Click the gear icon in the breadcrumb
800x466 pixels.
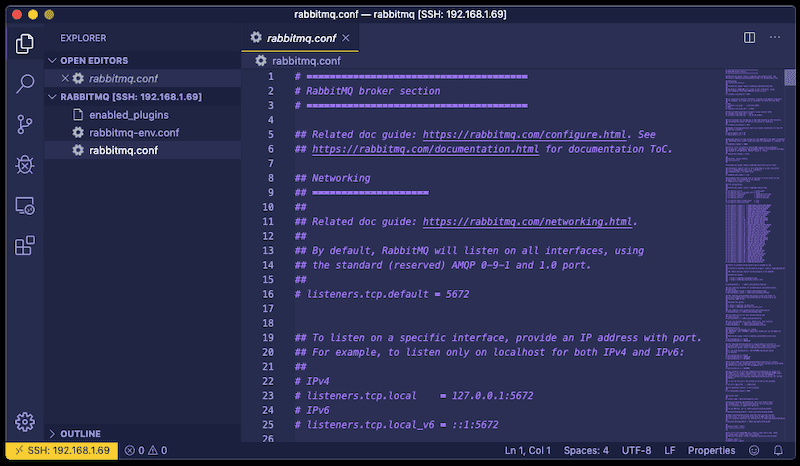[x=261, y=61]
